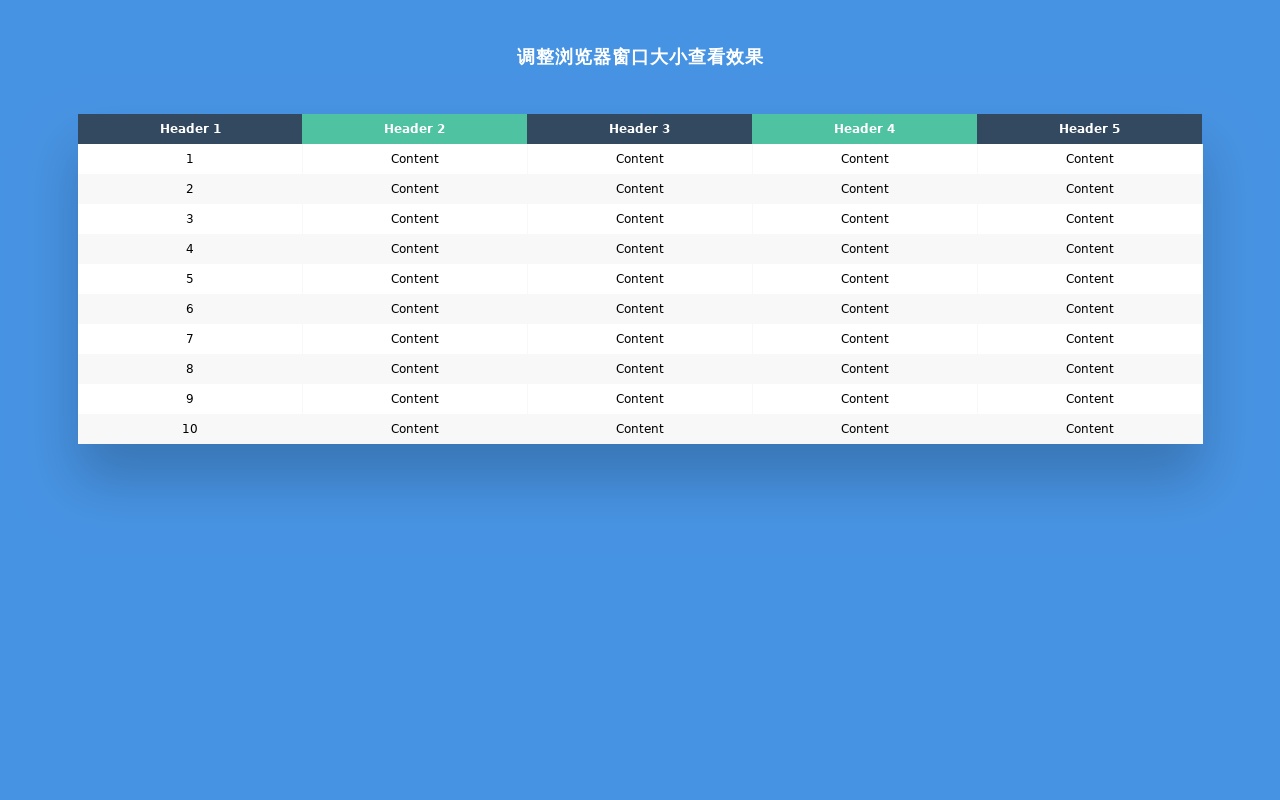Click Content in row 1 under Header 3

(640, 159)
